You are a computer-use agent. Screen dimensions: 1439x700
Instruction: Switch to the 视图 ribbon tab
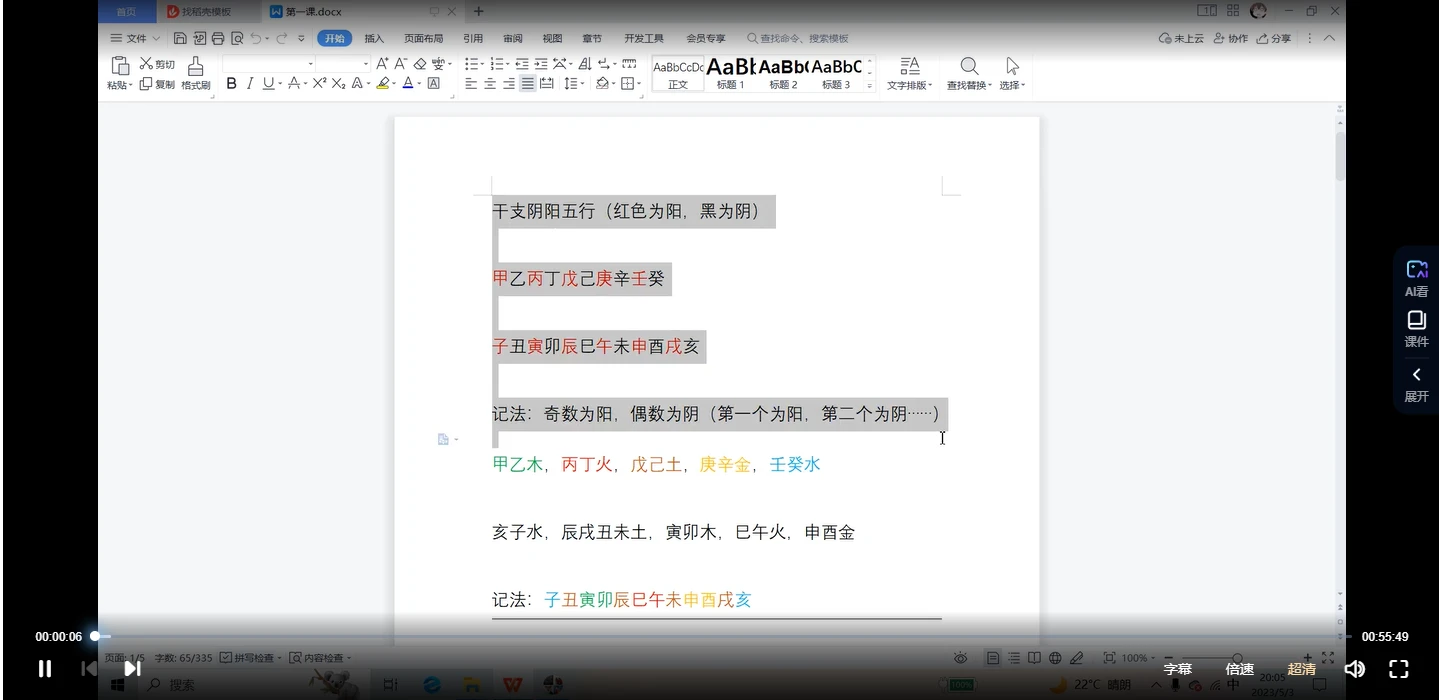tap(552, 38)
